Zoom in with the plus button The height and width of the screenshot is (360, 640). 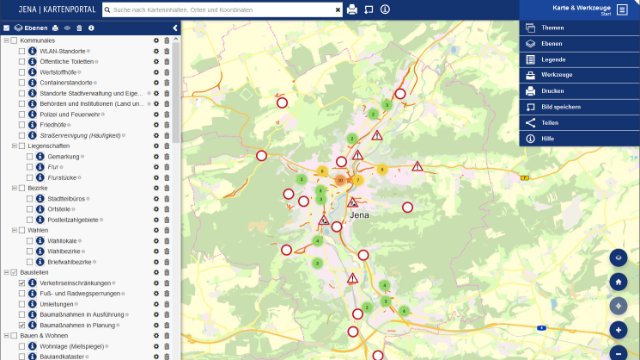(x=618, y=330)
